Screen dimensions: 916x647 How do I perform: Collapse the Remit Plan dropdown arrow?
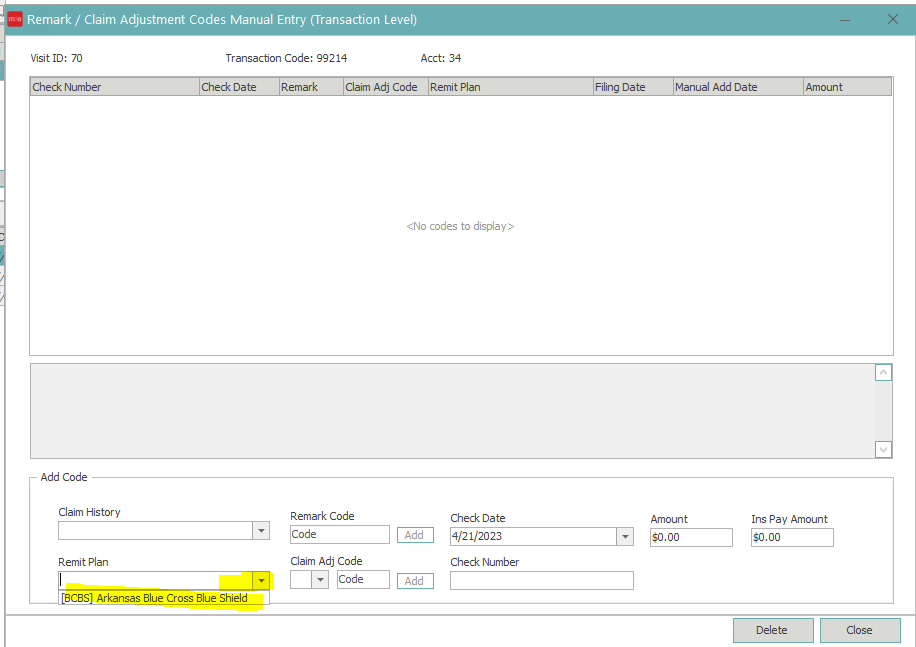260,580
